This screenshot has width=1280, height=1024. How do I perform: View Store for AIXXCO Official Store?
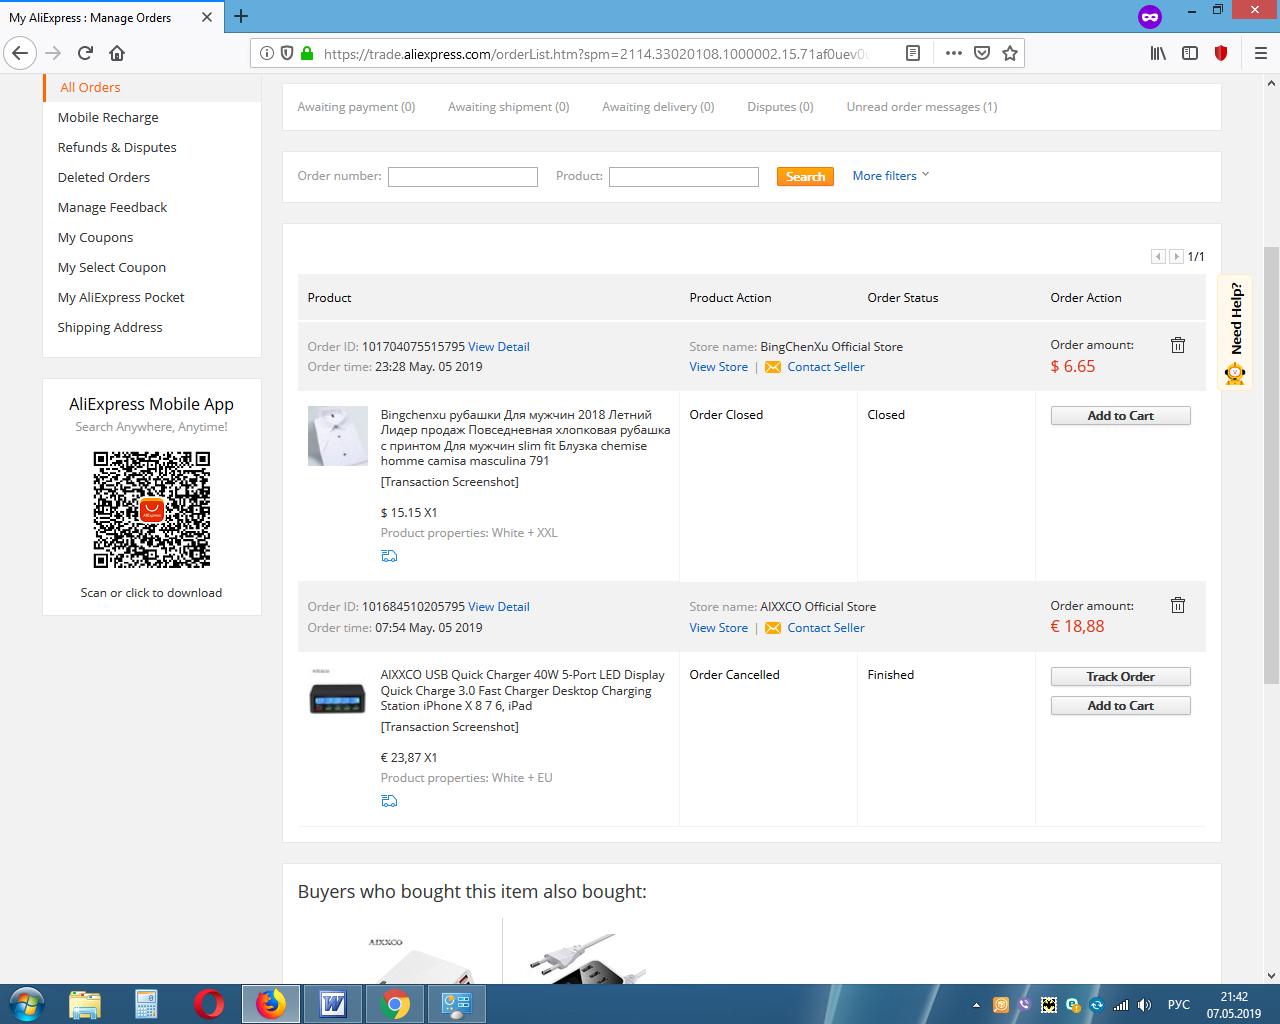click(718, 628)
